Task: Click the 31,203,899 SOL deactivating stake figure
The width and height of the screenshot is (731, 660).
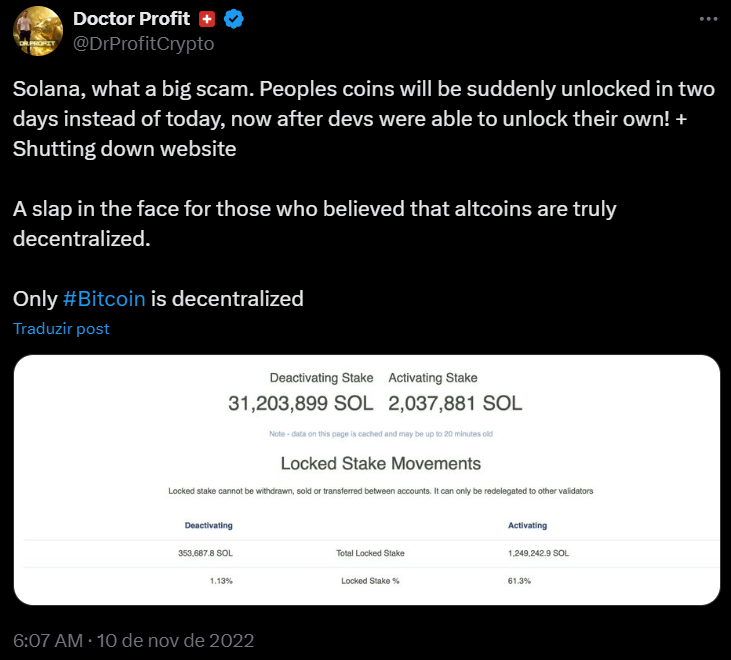Action: 301,403
